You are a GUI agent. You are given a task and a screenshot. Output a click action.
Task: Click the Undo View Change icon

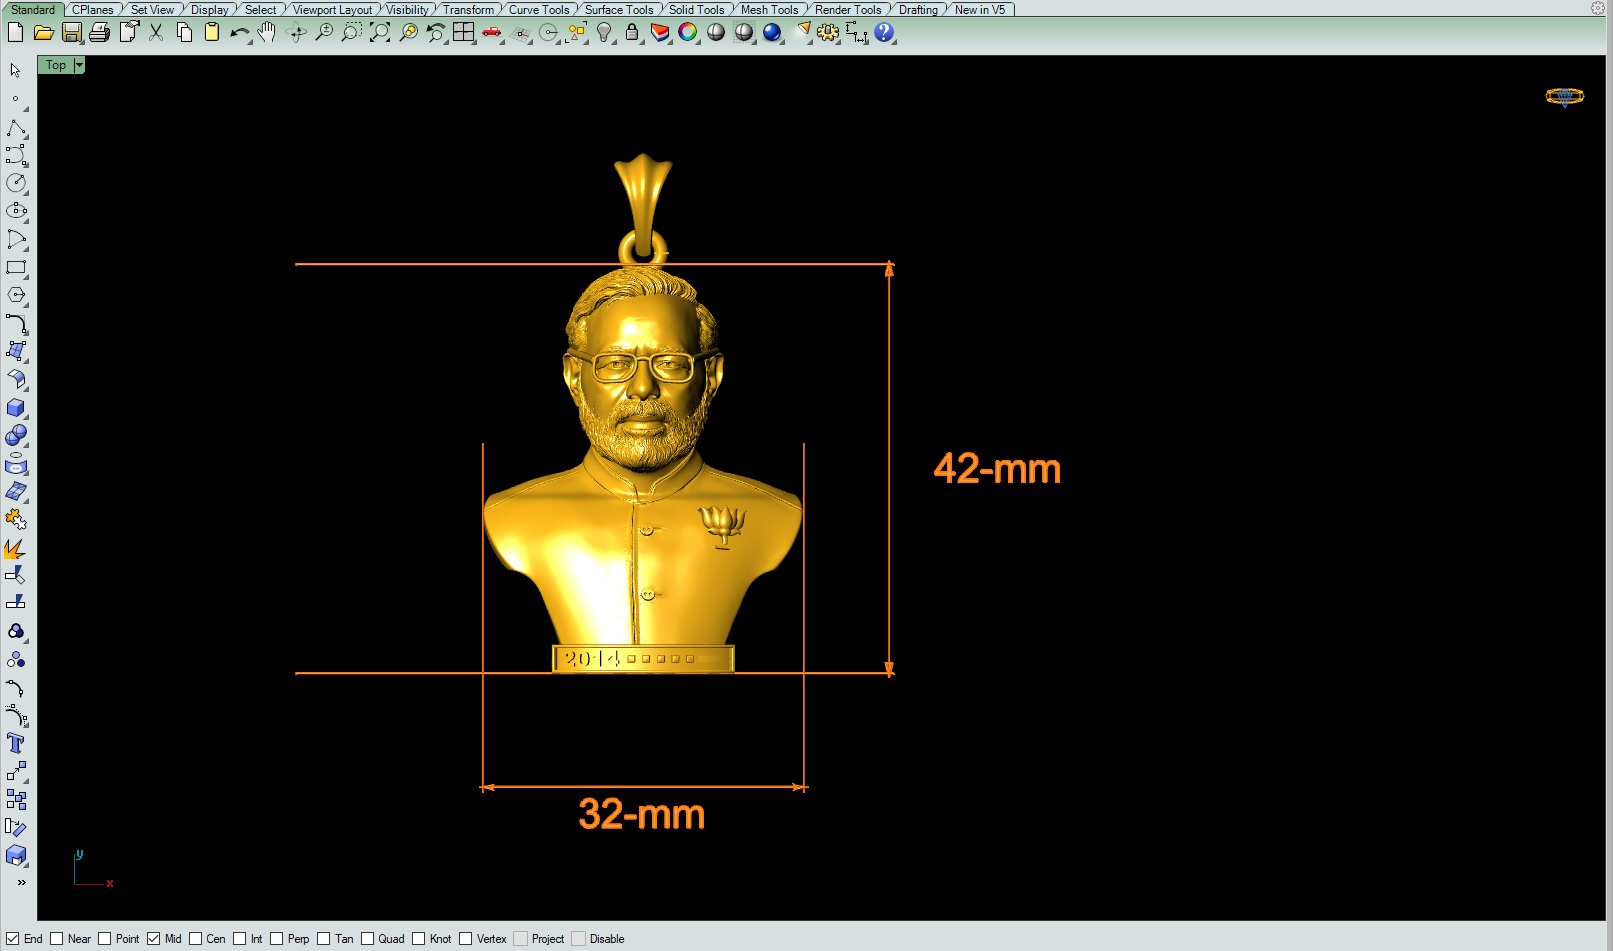(x=436, y=32)
